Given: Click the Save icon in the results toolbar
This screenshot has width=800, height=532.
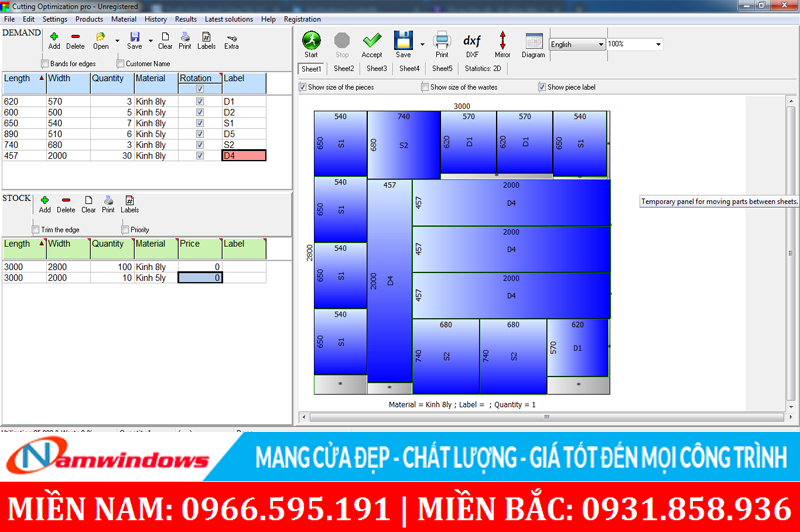Looking at the screenshot, I should tap(403, 40).
